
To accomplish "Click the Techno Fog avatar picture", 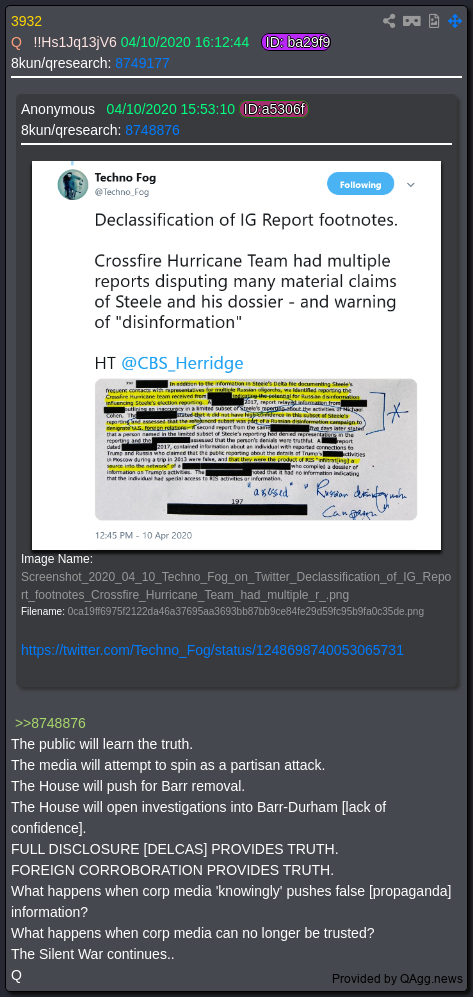I will [73, 184].
